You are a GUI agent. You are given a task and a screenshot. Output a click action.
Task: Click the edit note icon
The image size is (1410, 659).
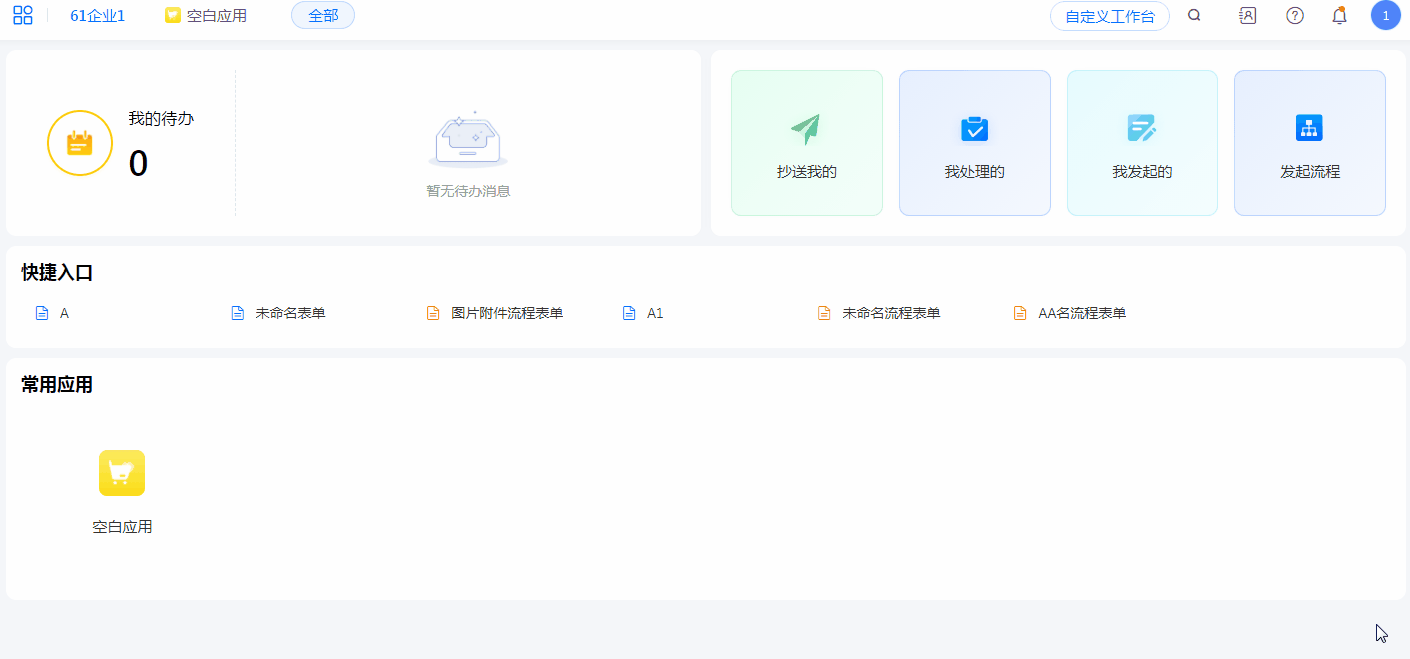[1142, 128]
